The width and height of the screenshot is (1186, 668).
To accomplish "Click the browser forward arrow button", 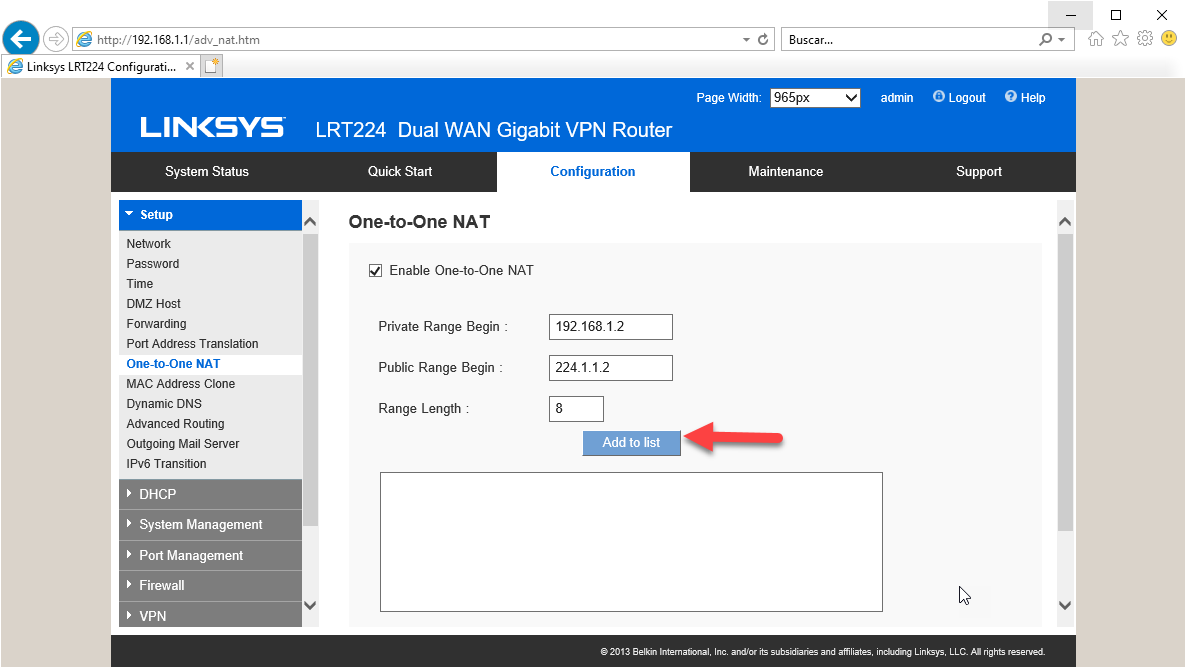I will pyautogui.click(x=56, y=39).
